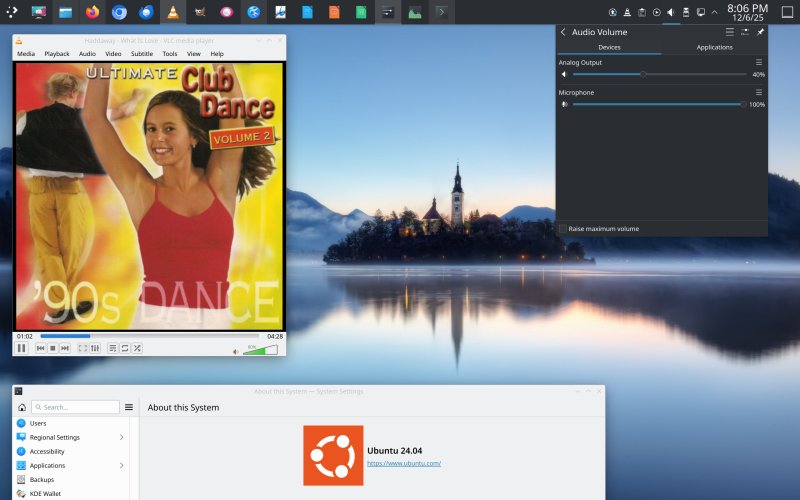Toggle VLC fullscreen mode

(83, 348)
